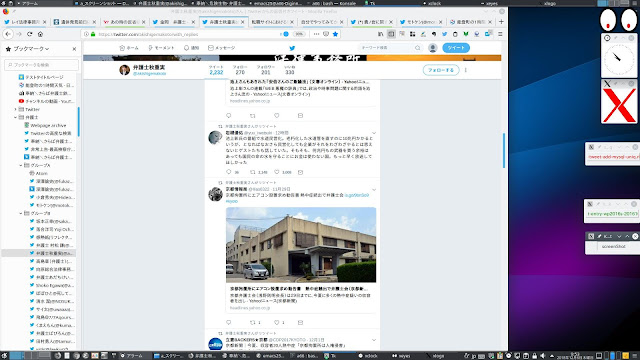Open the ホーム item in Twitter navigation
640x360 pixels.
click(129, 48)
